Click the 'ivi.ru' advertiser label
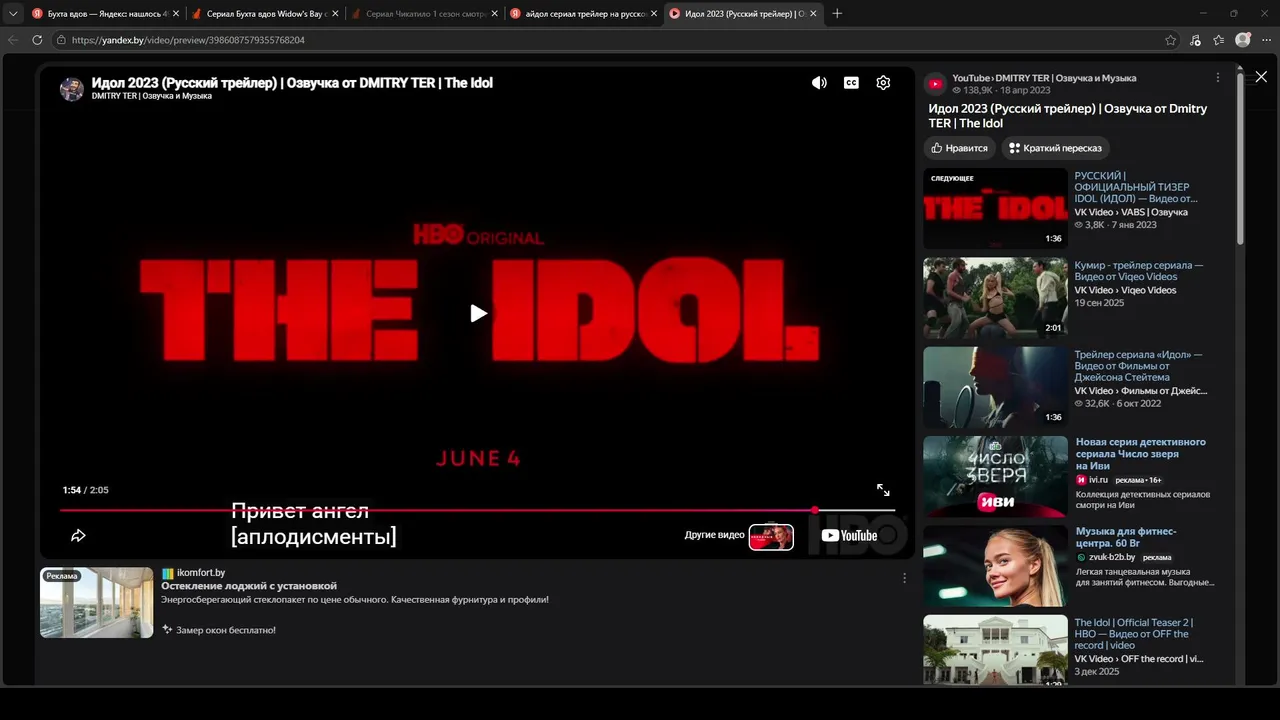The image size is (1280, 720). [1100, 480]
